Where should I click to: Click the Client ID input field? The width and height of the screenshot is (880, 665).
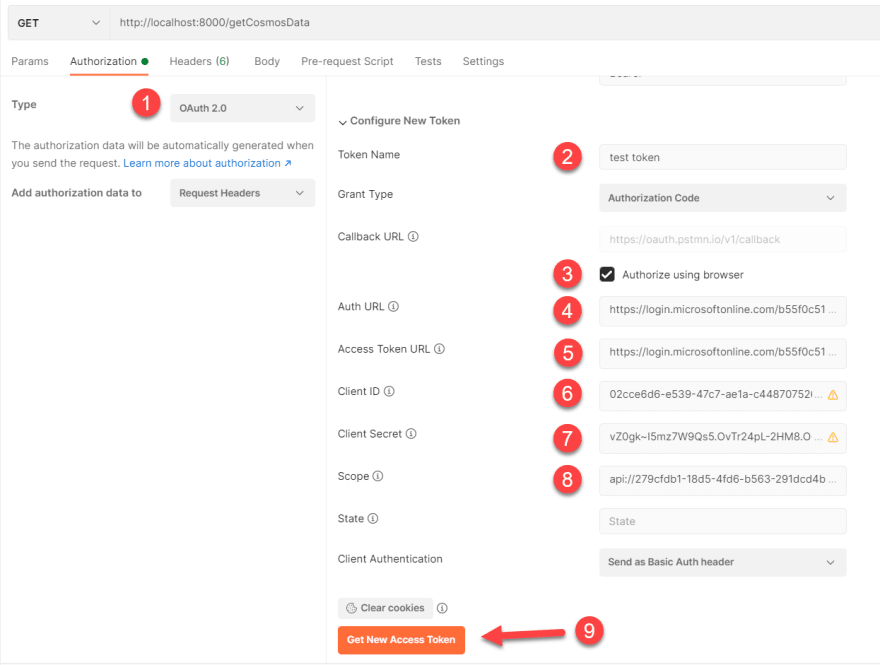[722, 396]
